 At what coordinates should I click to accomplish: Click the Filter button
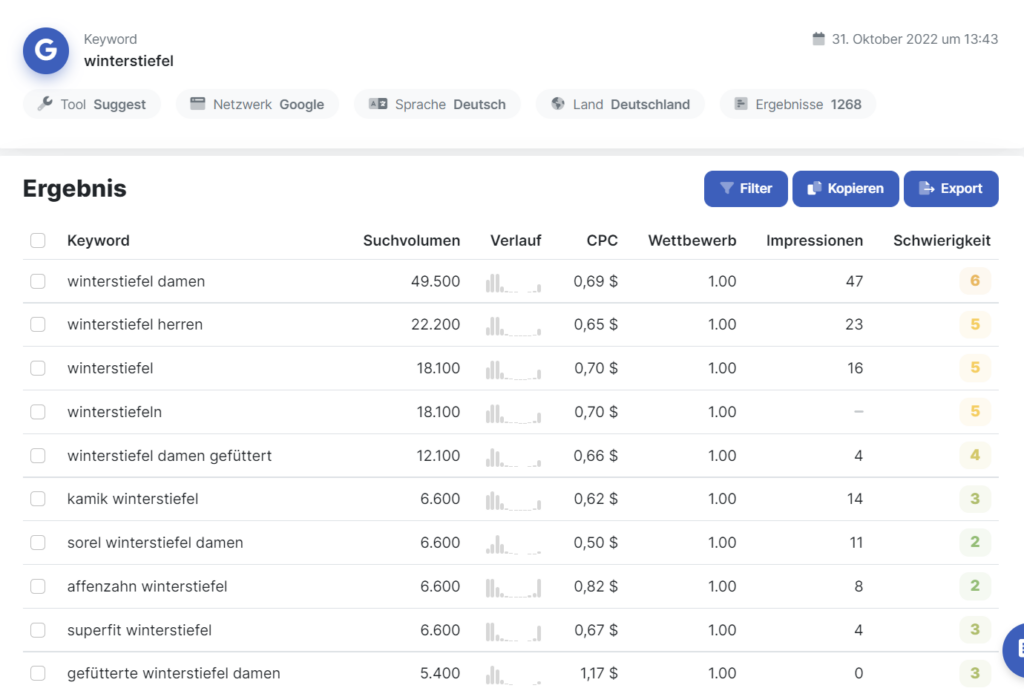tap(745, 188)
